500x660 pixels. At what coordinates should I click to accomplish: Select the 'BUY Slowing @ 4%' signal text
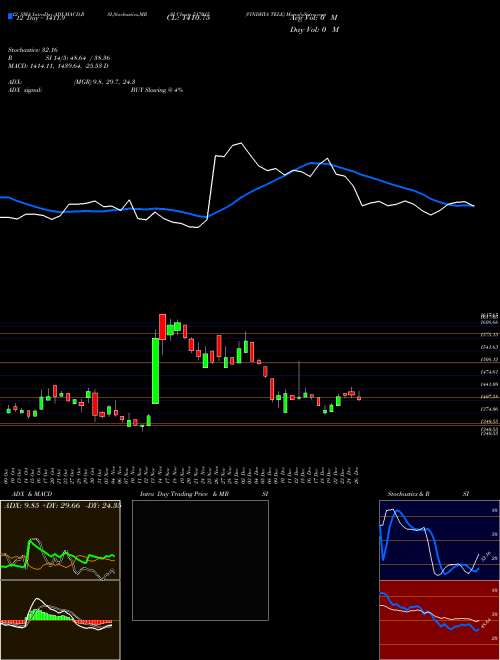click(157, 90)
